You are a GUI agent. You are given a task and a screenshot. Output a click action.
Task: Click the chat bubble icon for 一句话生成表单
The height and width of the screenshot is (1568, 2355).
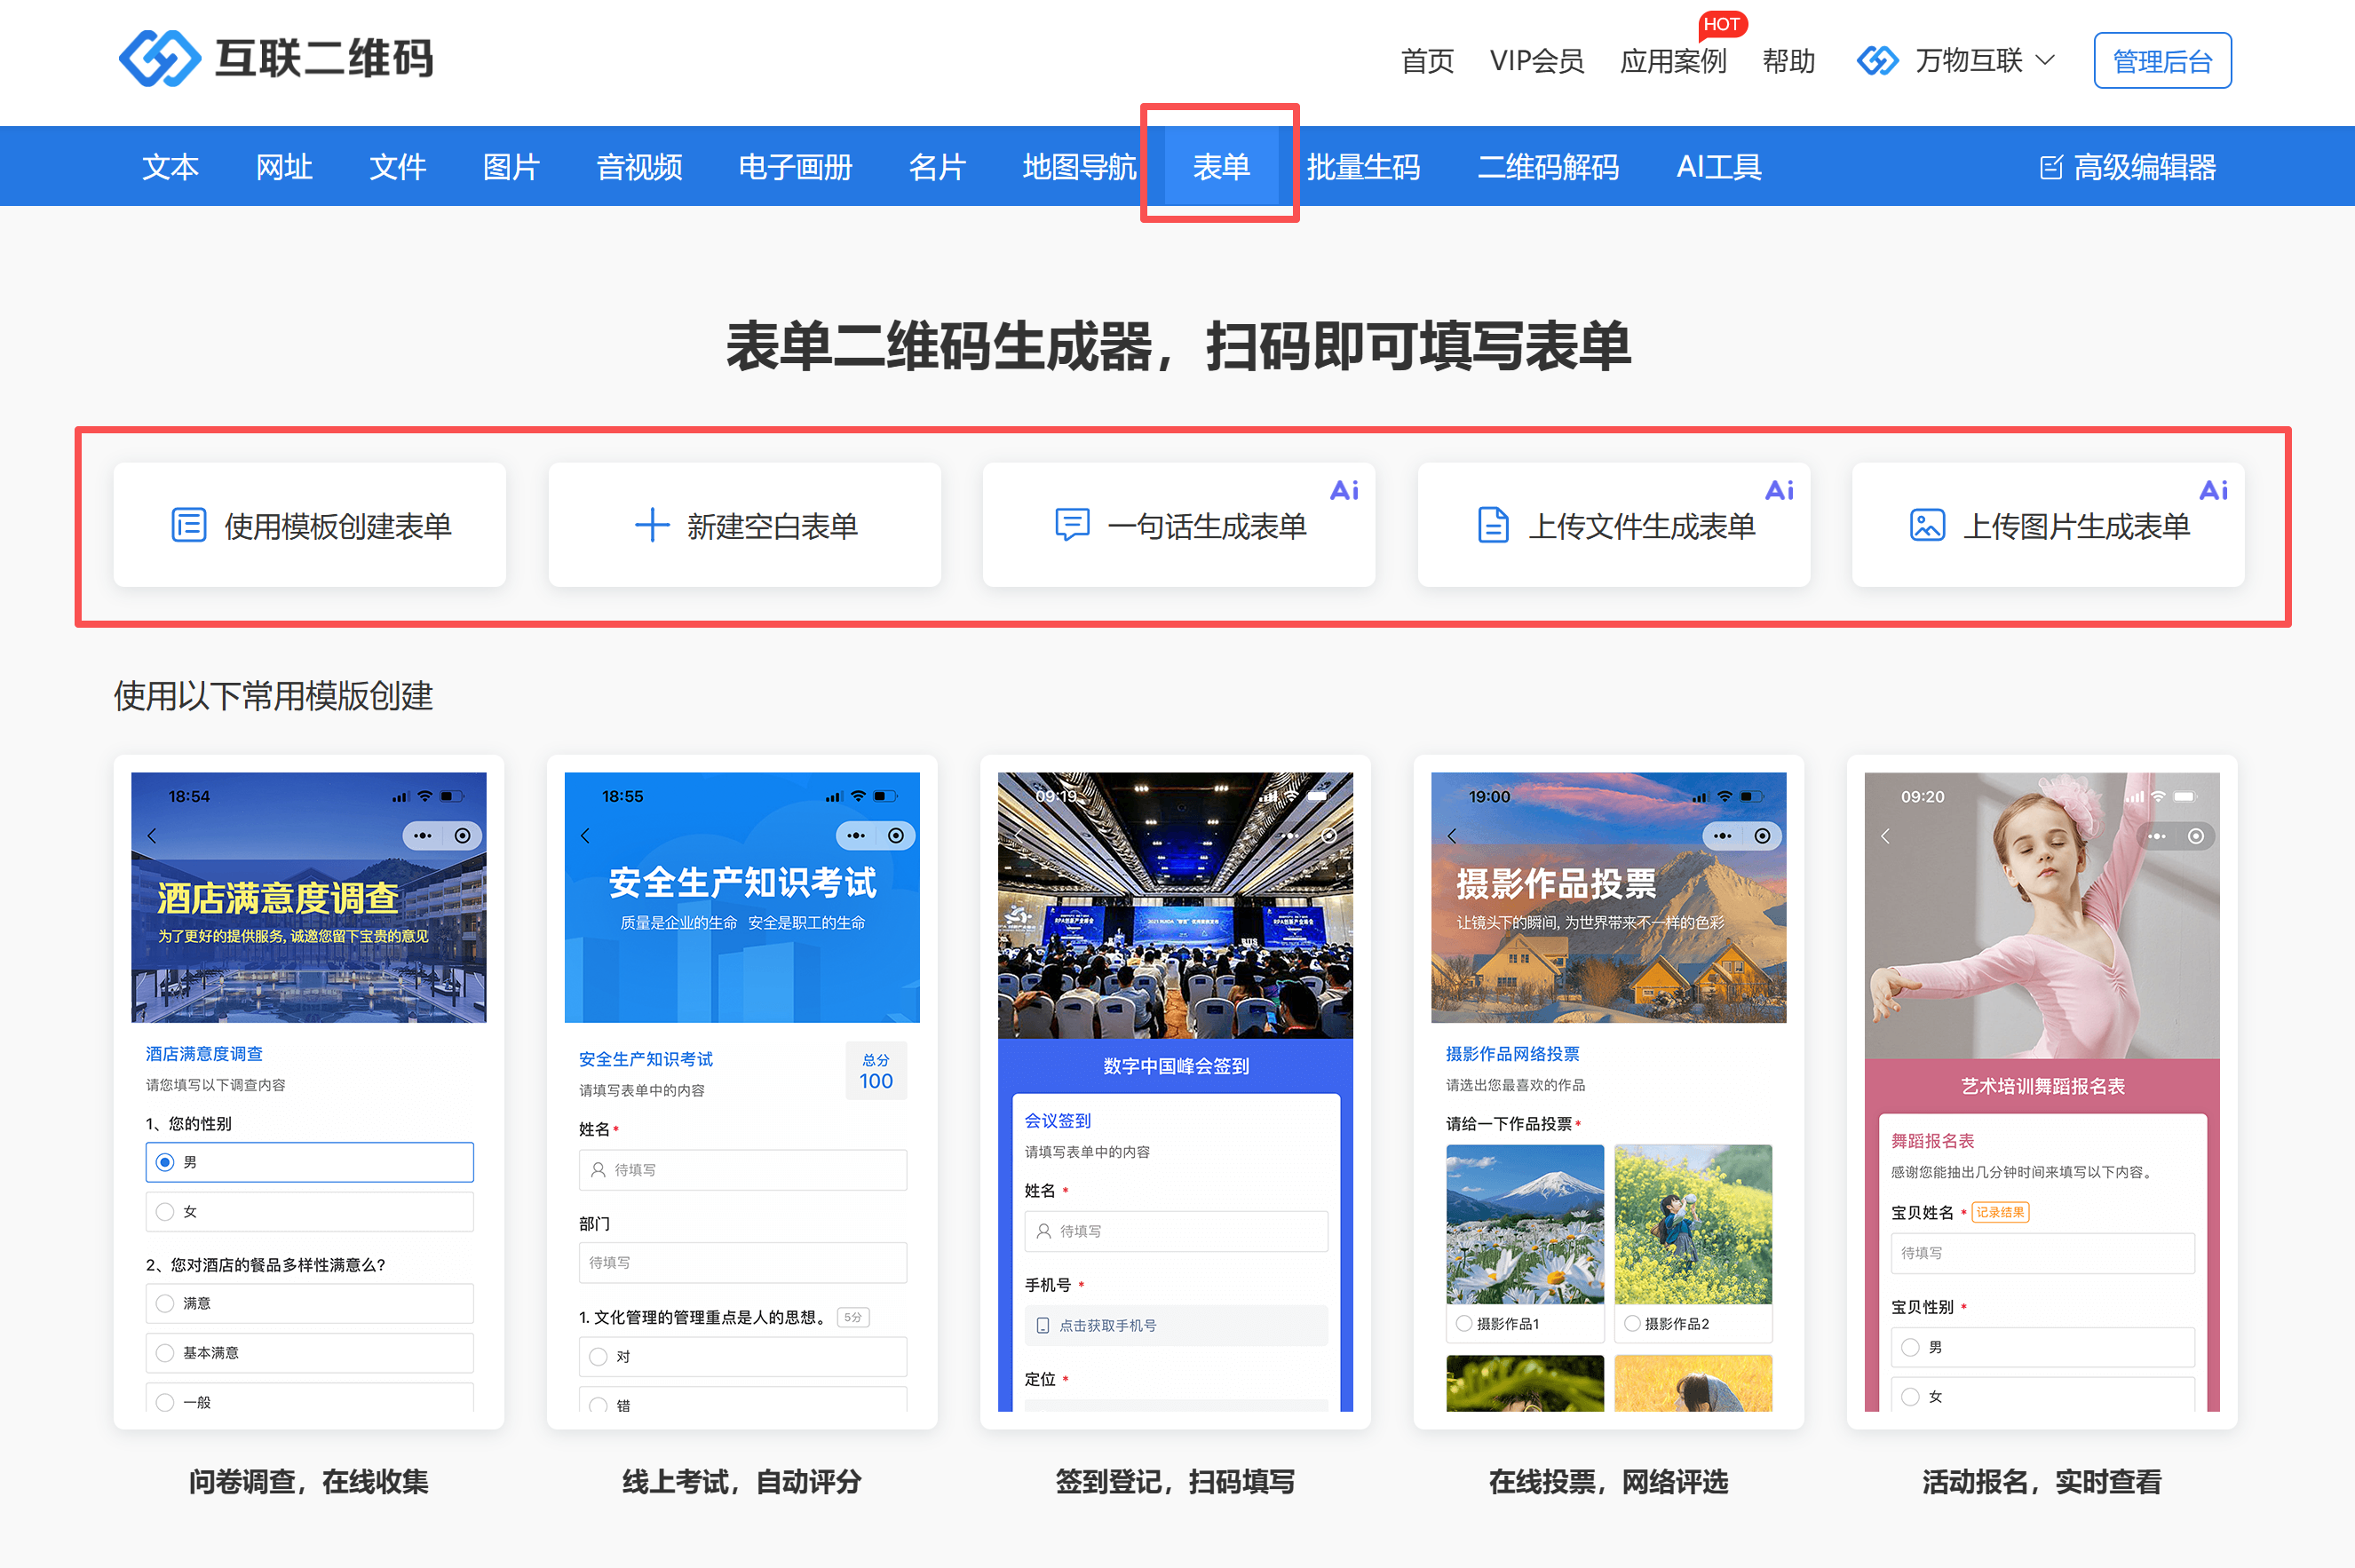click(1072, 524)
